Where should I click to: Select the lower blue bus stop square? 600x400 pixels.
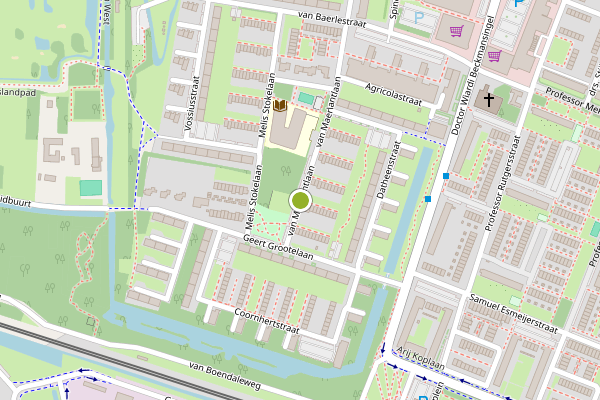click(428, 199)
